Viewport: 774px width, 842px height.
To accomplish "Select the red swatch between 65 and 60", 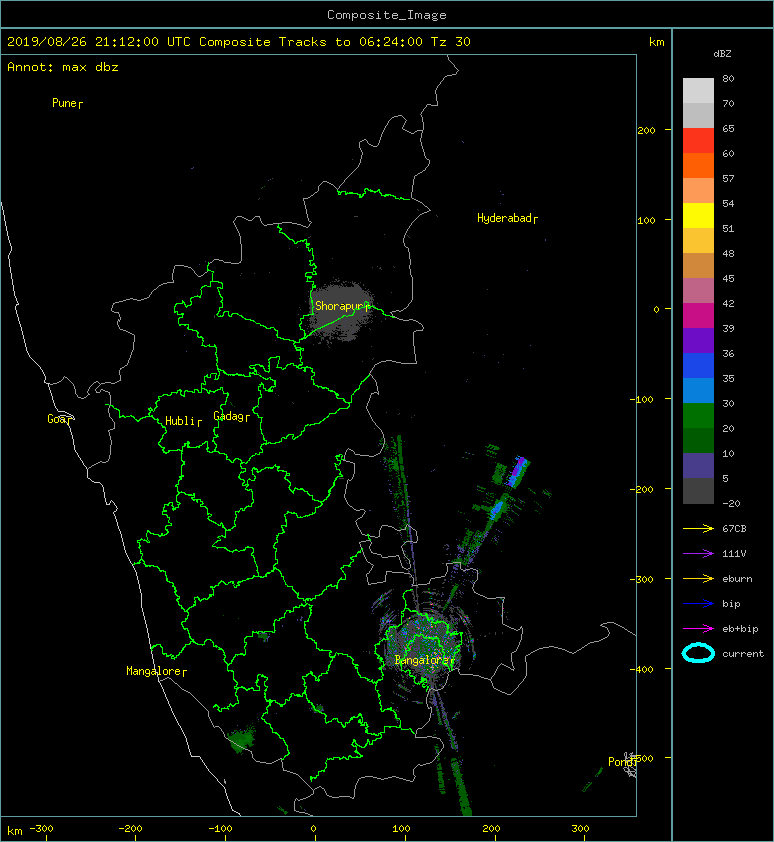I will (698, 140).
